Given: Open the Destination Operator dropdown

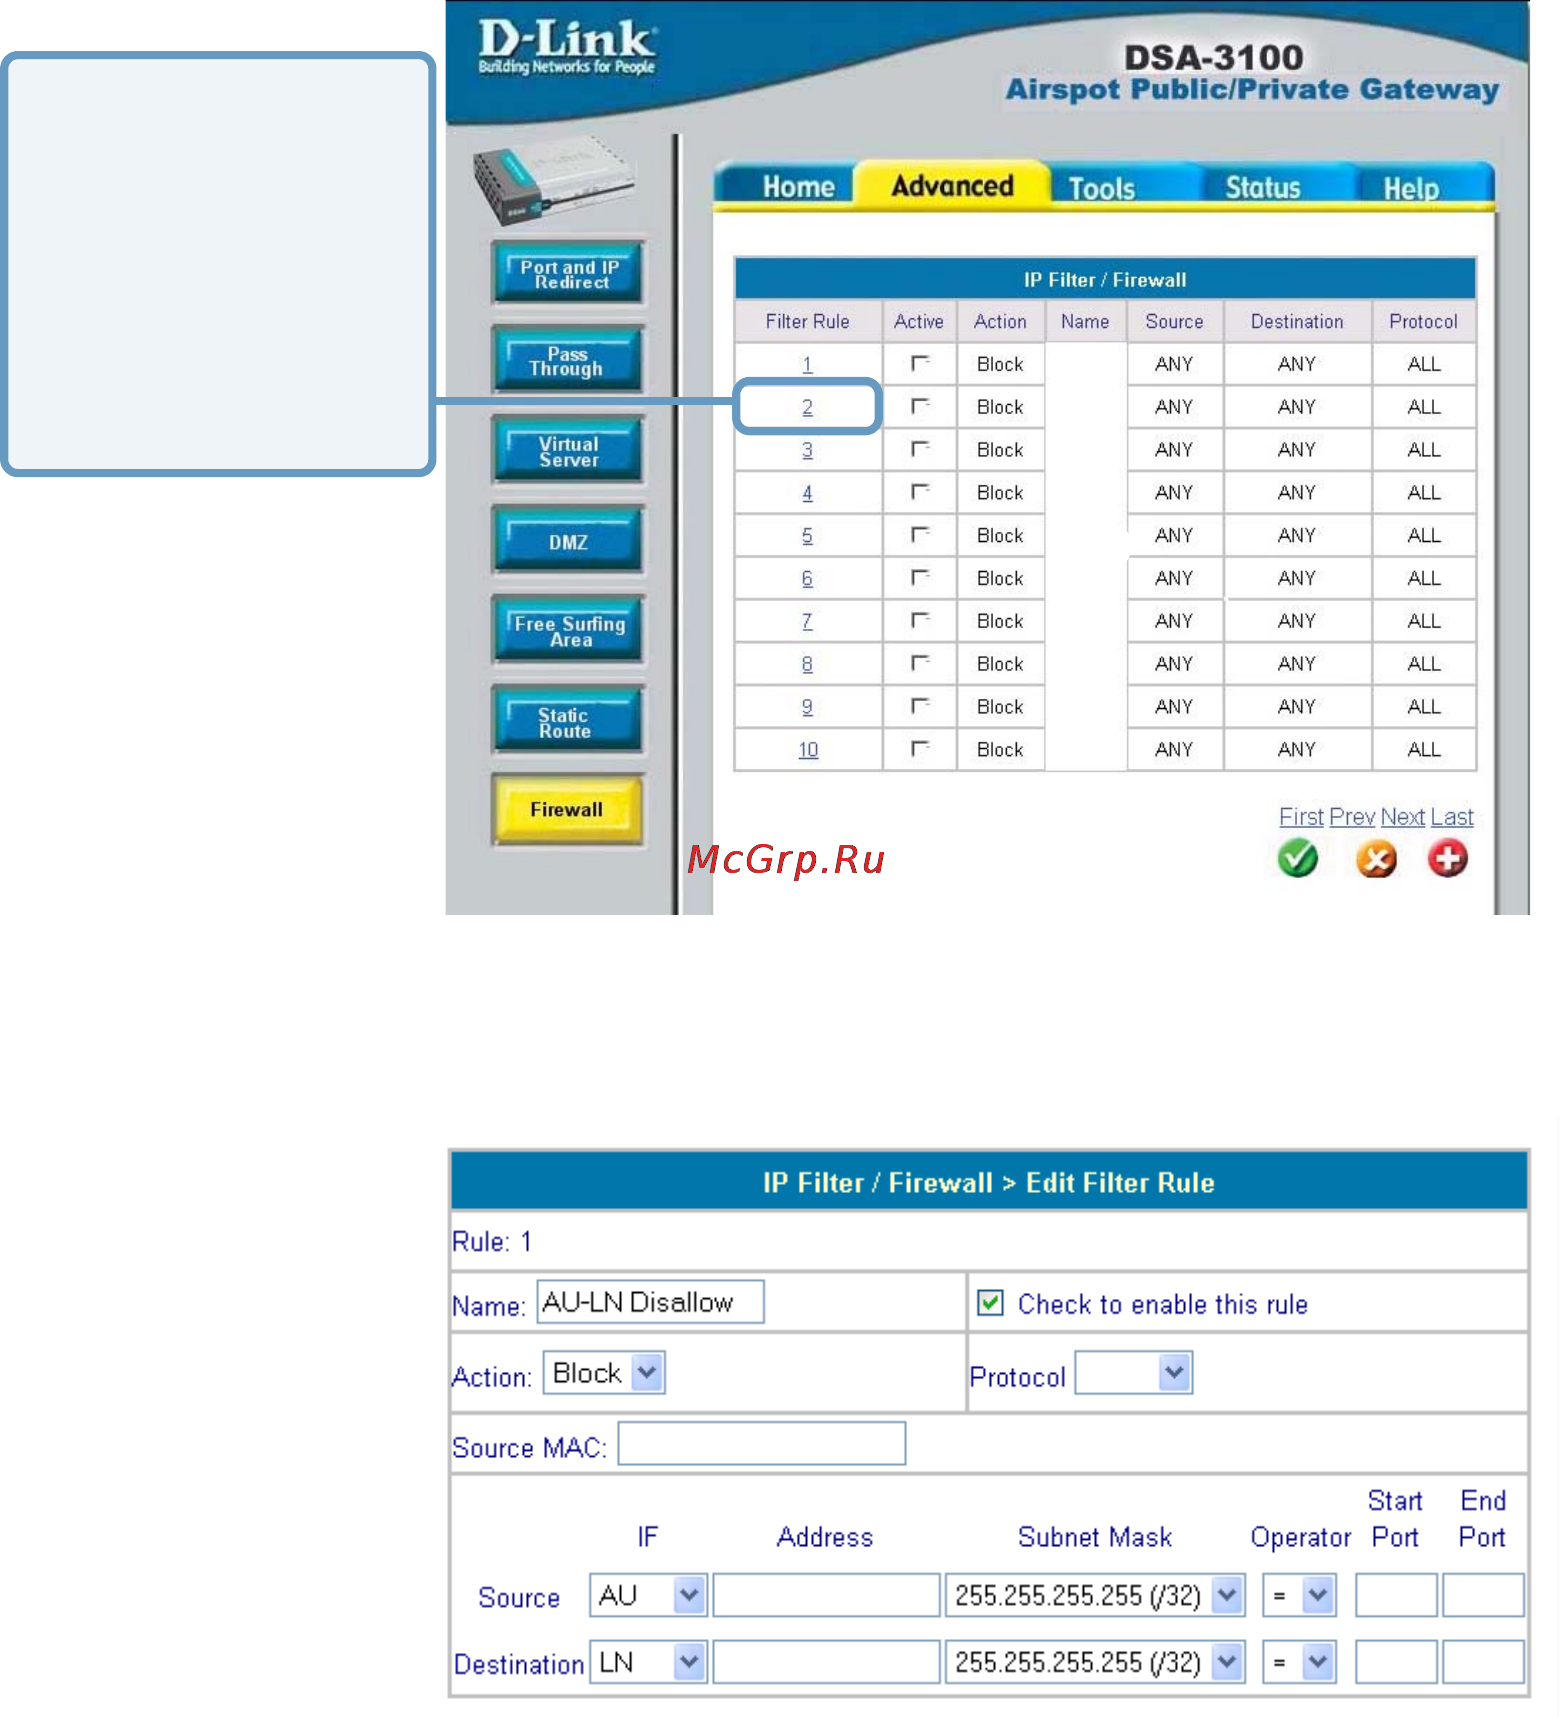Looking at the screenshot, I should (x=1299, y=1662).
